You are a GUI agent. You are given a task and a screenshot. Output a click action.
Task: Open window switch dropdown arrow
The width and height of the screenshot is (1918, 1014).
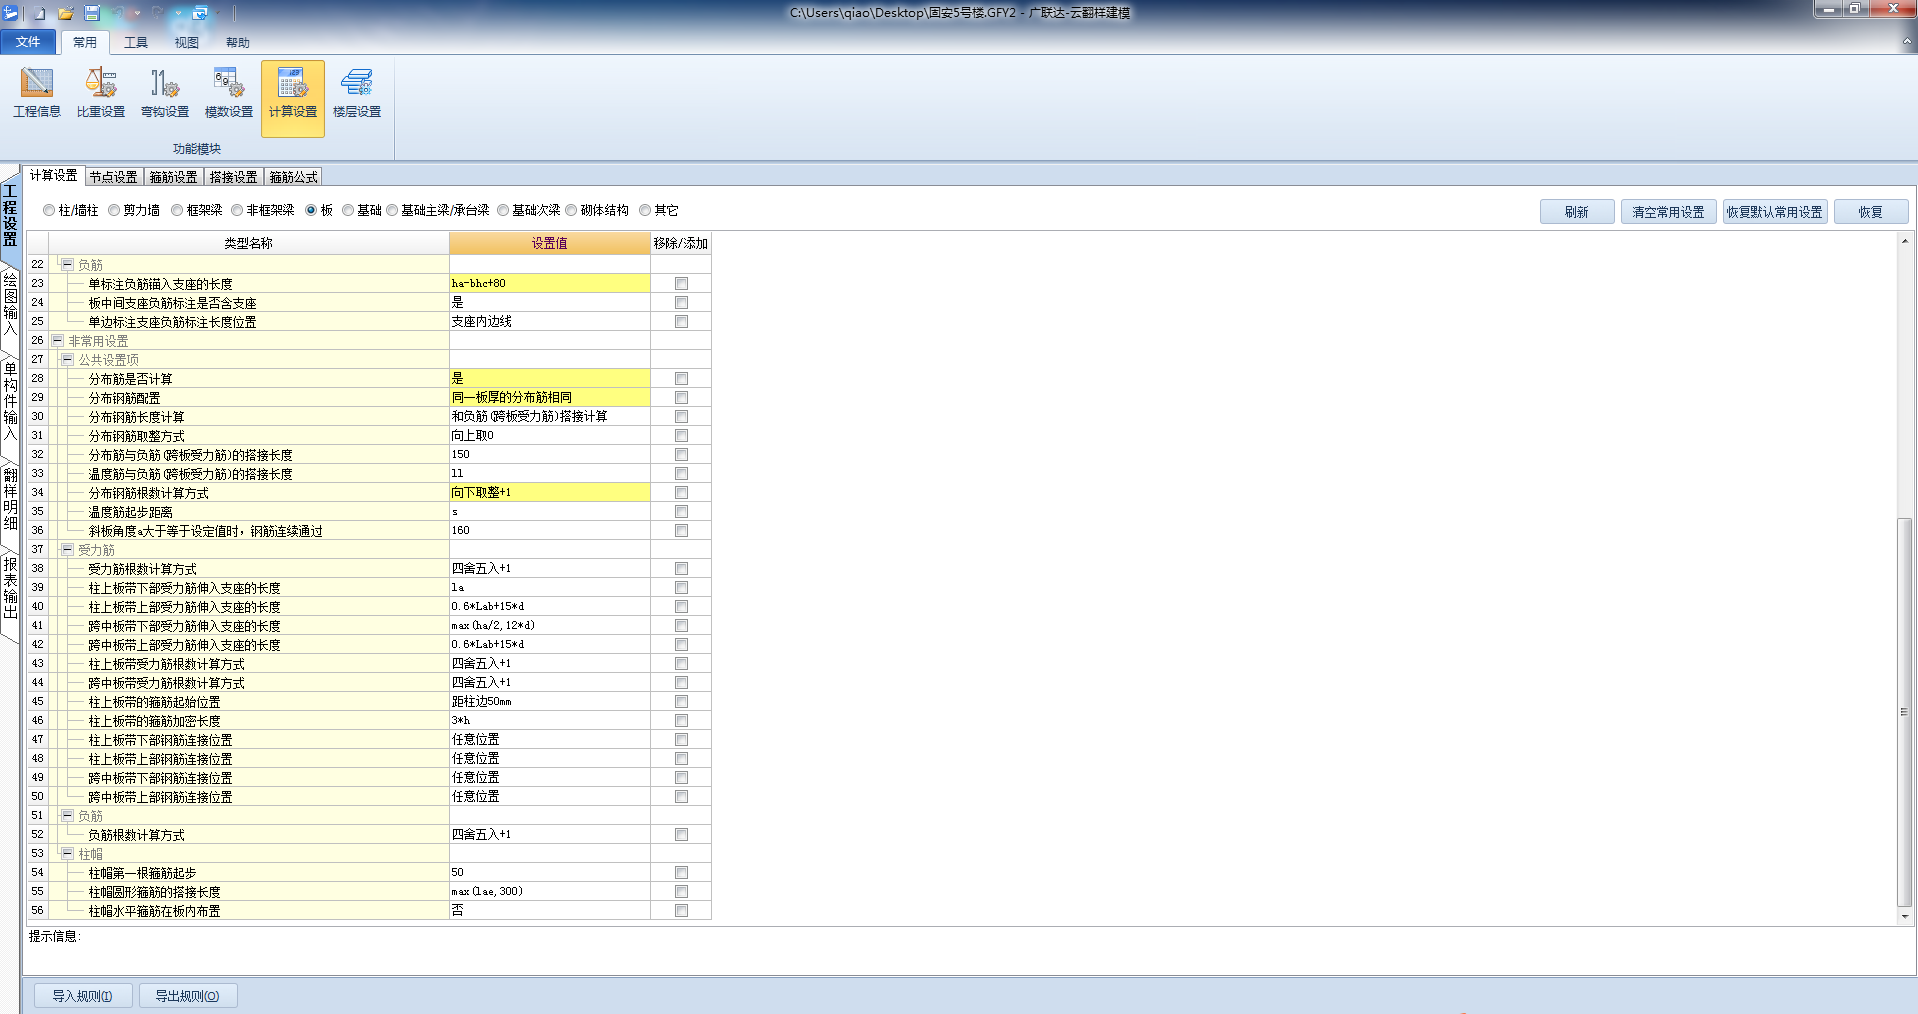[x=218, y=14]
